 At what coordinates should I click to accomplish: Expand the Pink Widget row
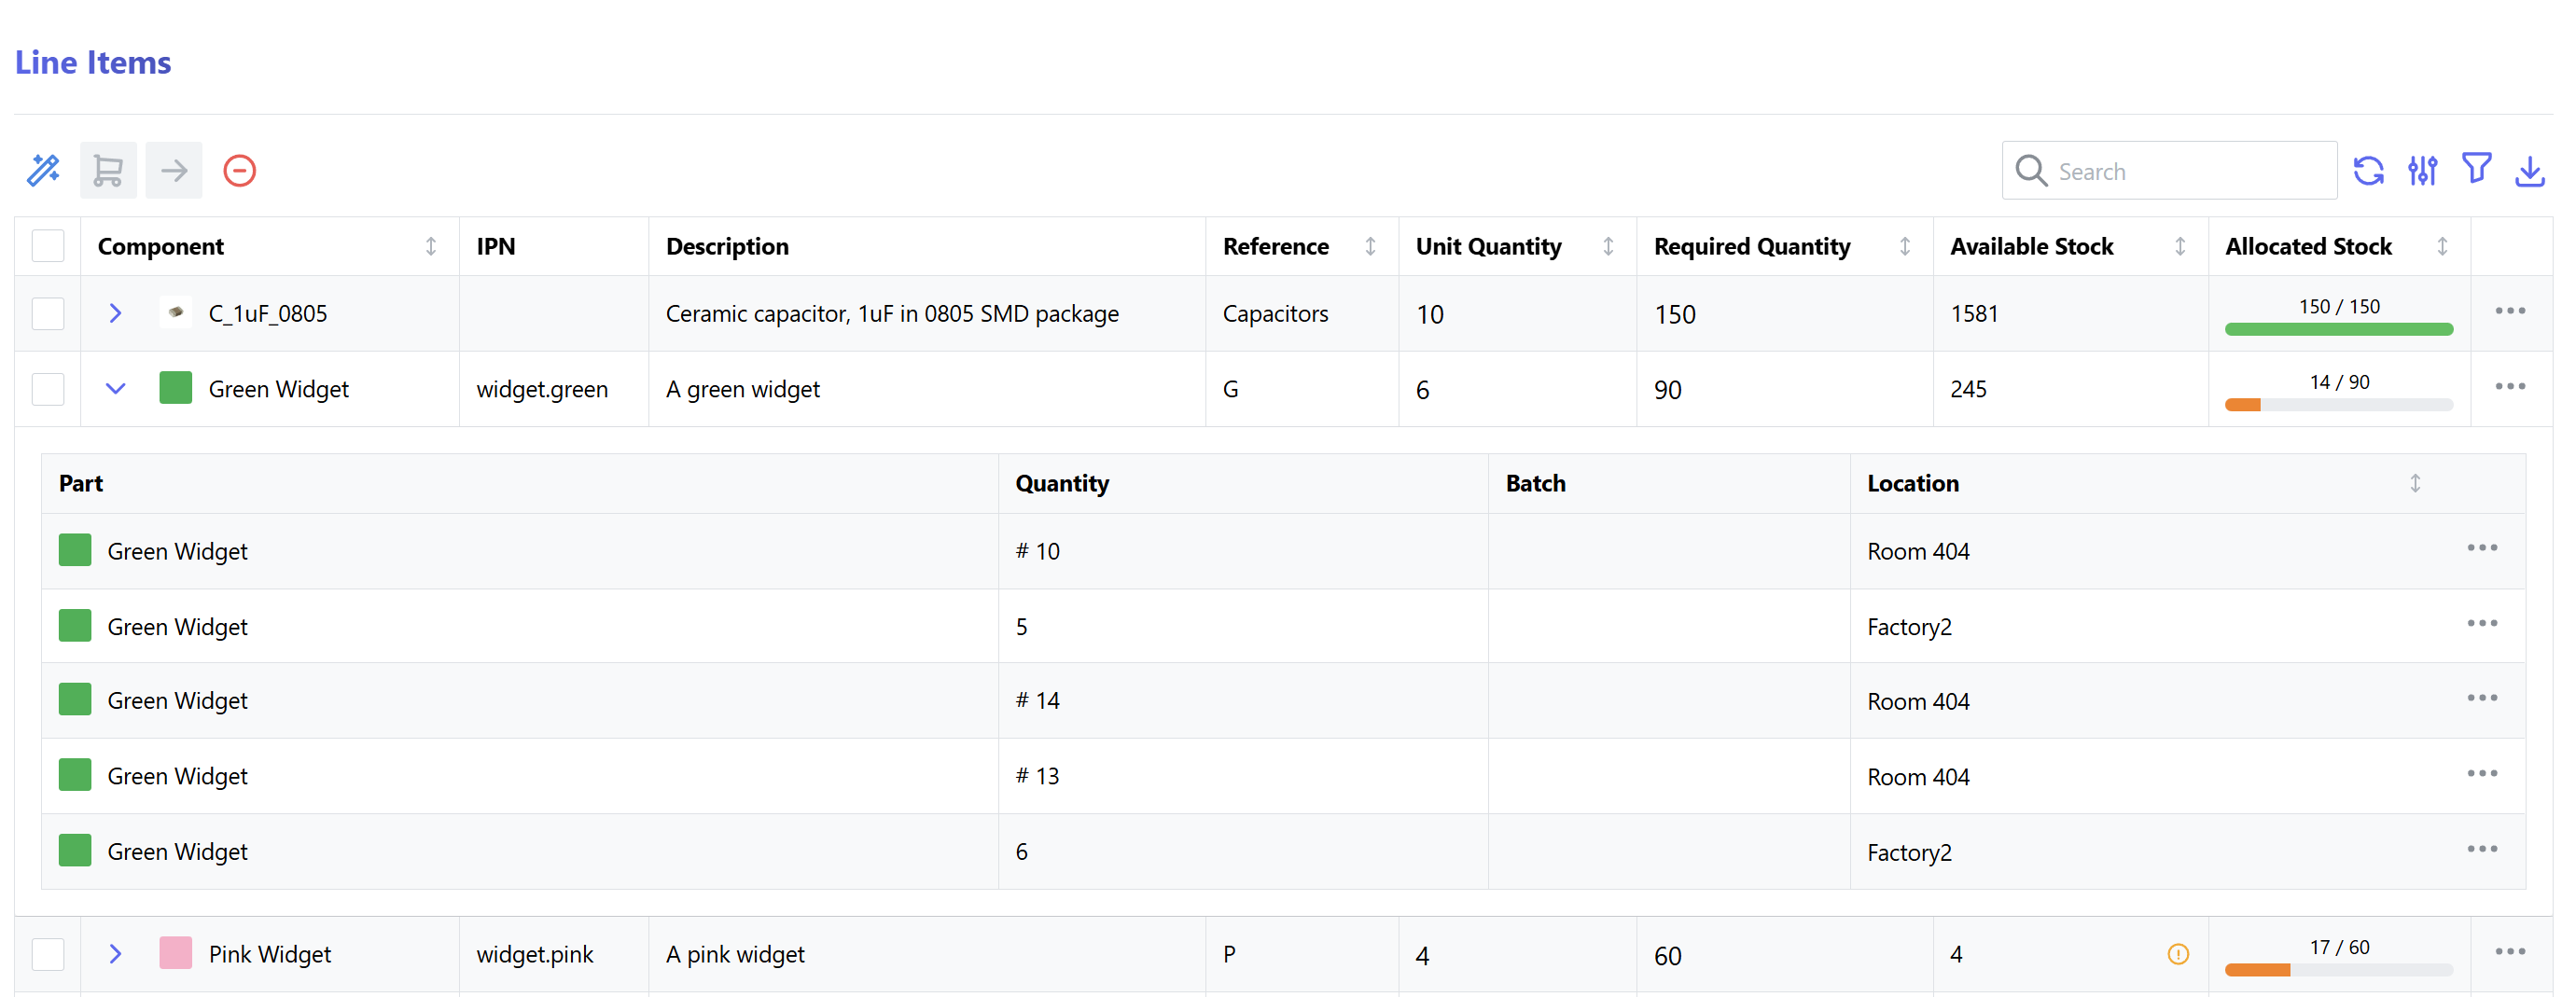[115, 954]
